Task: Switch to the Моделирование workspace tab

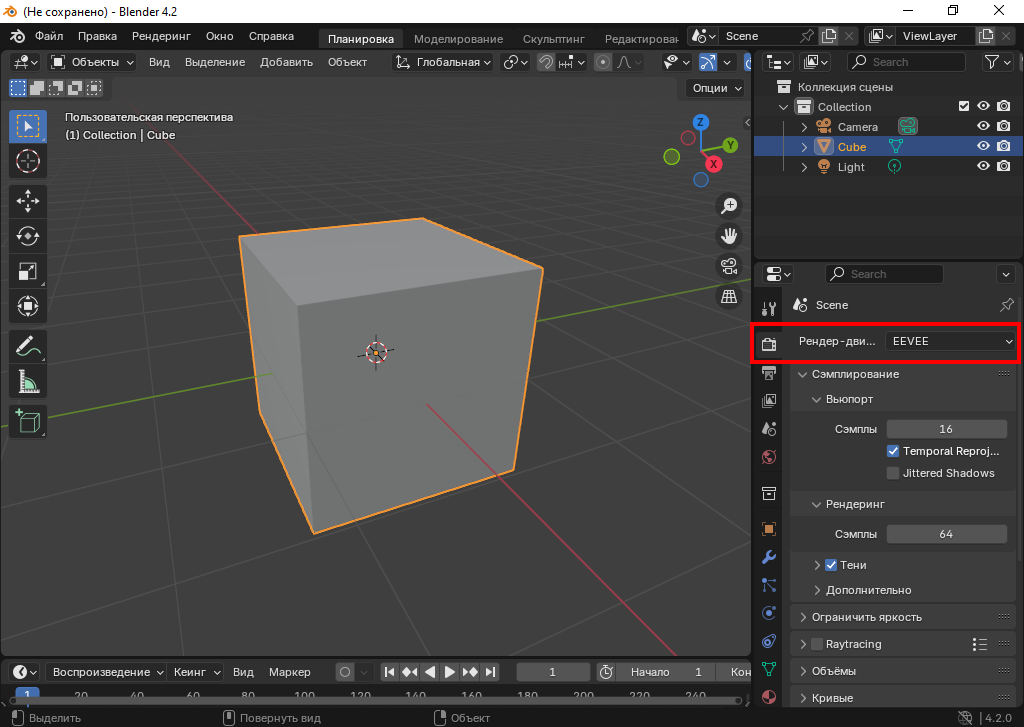Action: click(x=458, y=39)
